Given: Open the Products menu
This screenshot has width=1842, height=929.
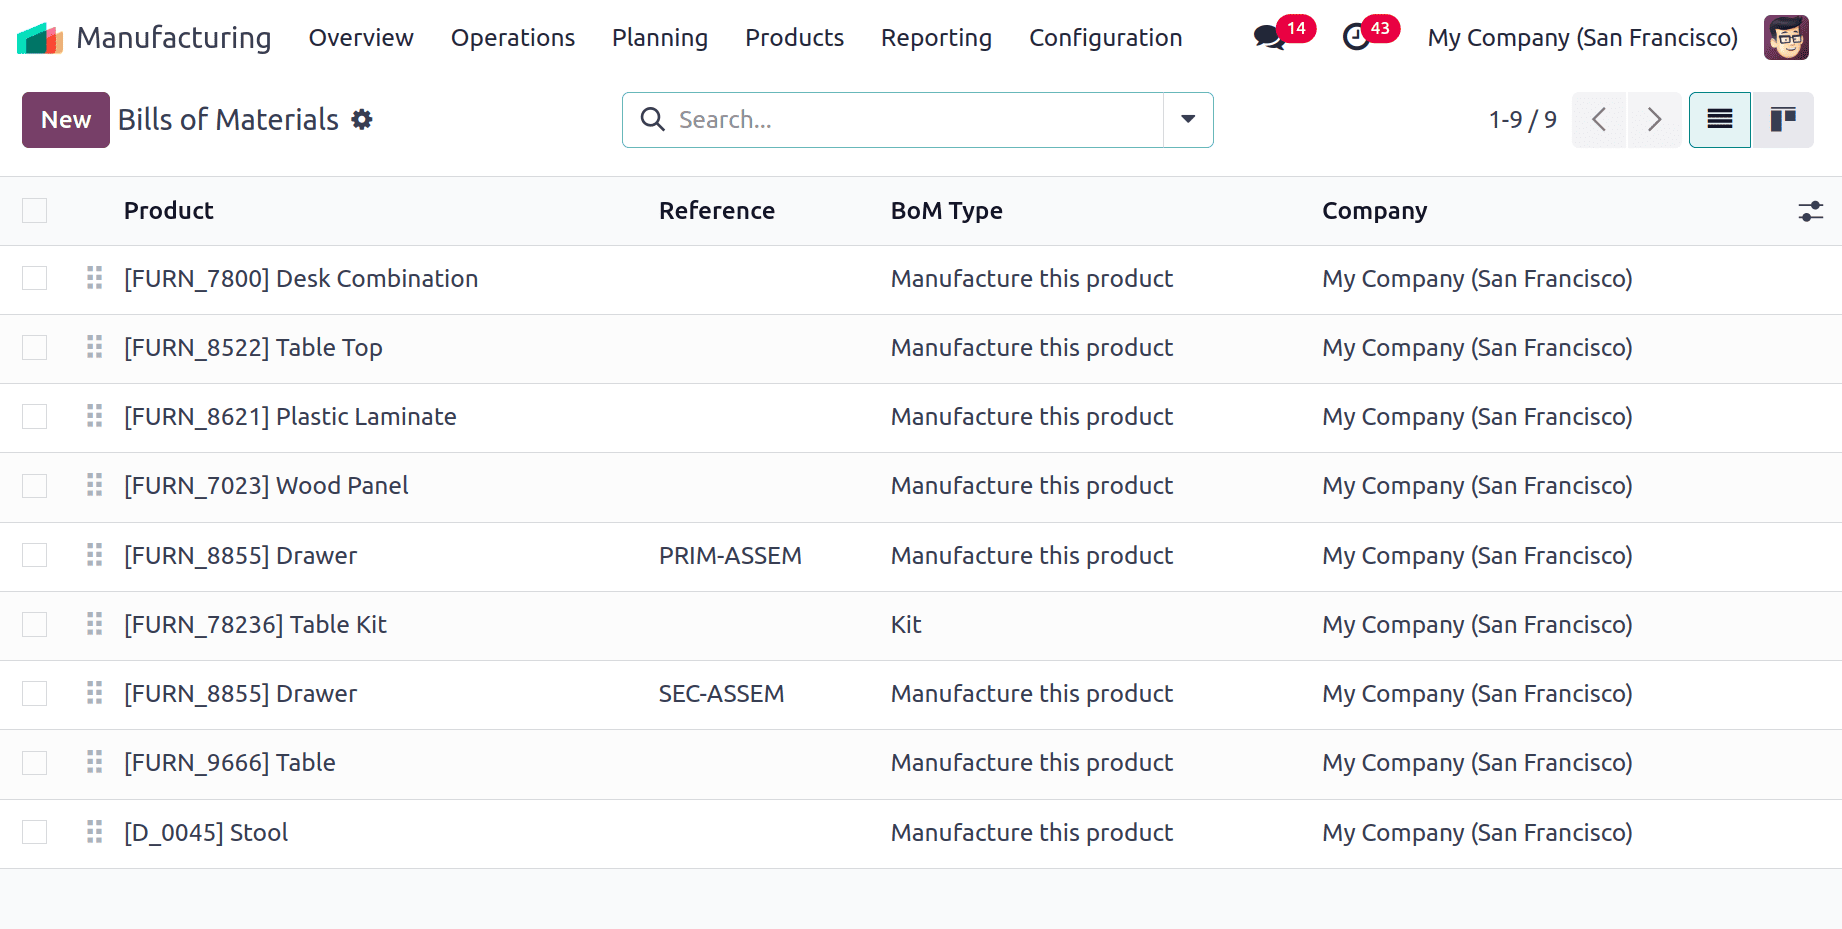Looking at the screenshot, I should coord(795,38).
